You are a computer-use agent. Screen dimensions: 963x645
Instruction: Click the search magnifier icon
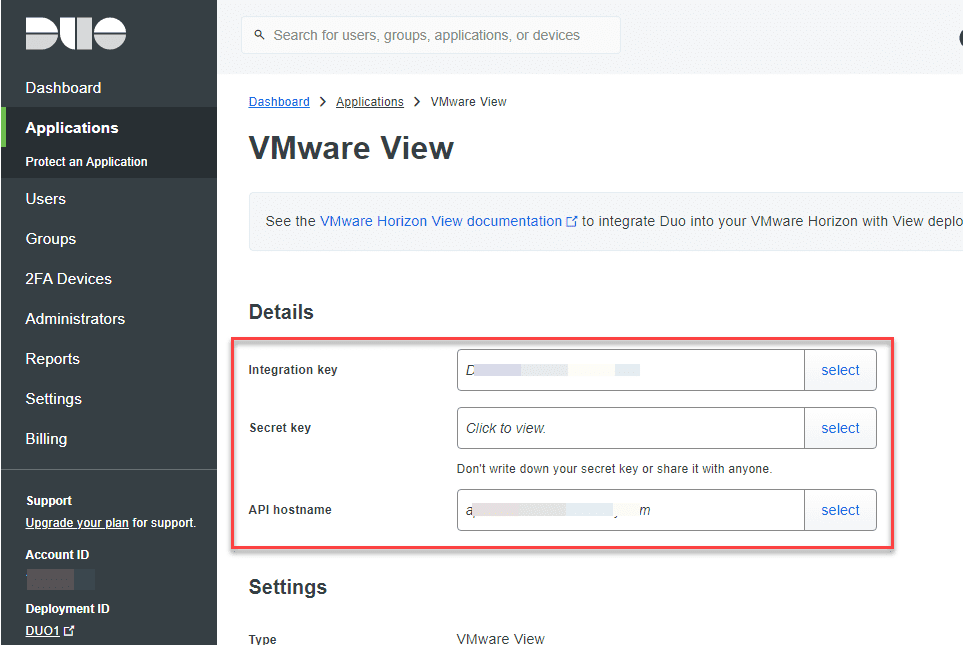point(260,34)
